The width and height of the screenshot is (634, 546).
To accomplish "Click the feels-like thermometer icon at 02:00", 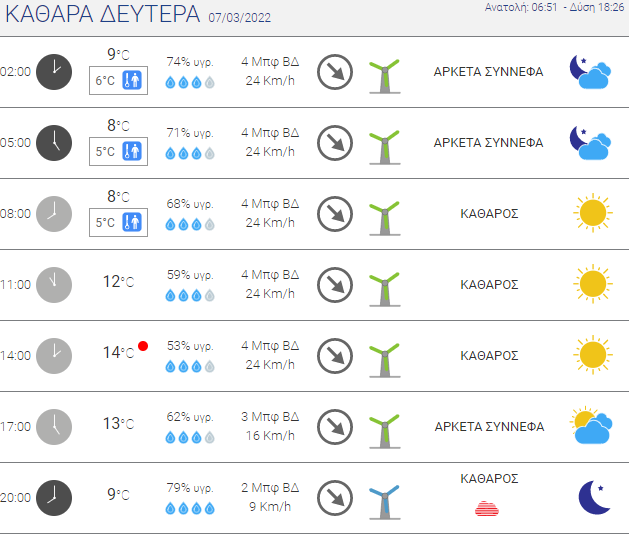I will tap(132, 80).
